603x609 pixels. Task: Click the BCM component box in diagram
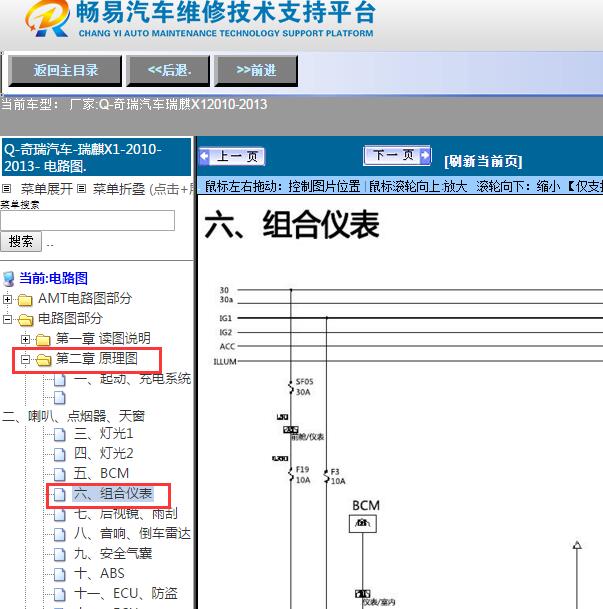363,524
